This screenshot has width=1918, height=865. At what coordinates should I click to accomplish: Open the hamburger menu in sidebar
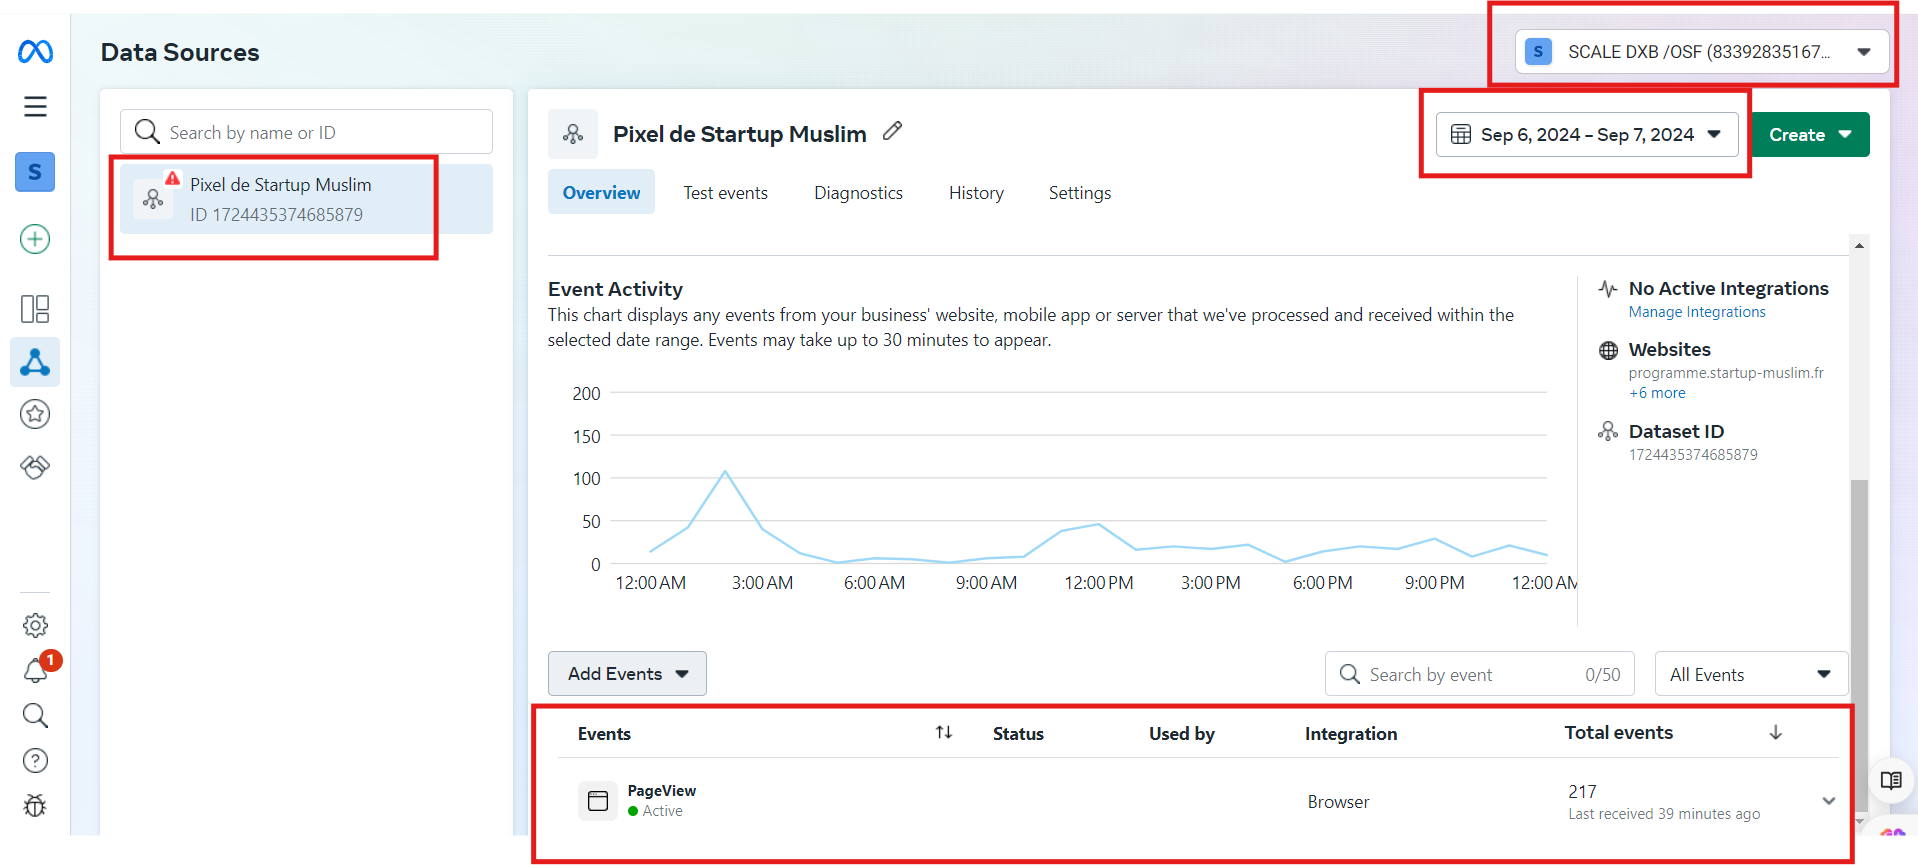tap(35, 107)
